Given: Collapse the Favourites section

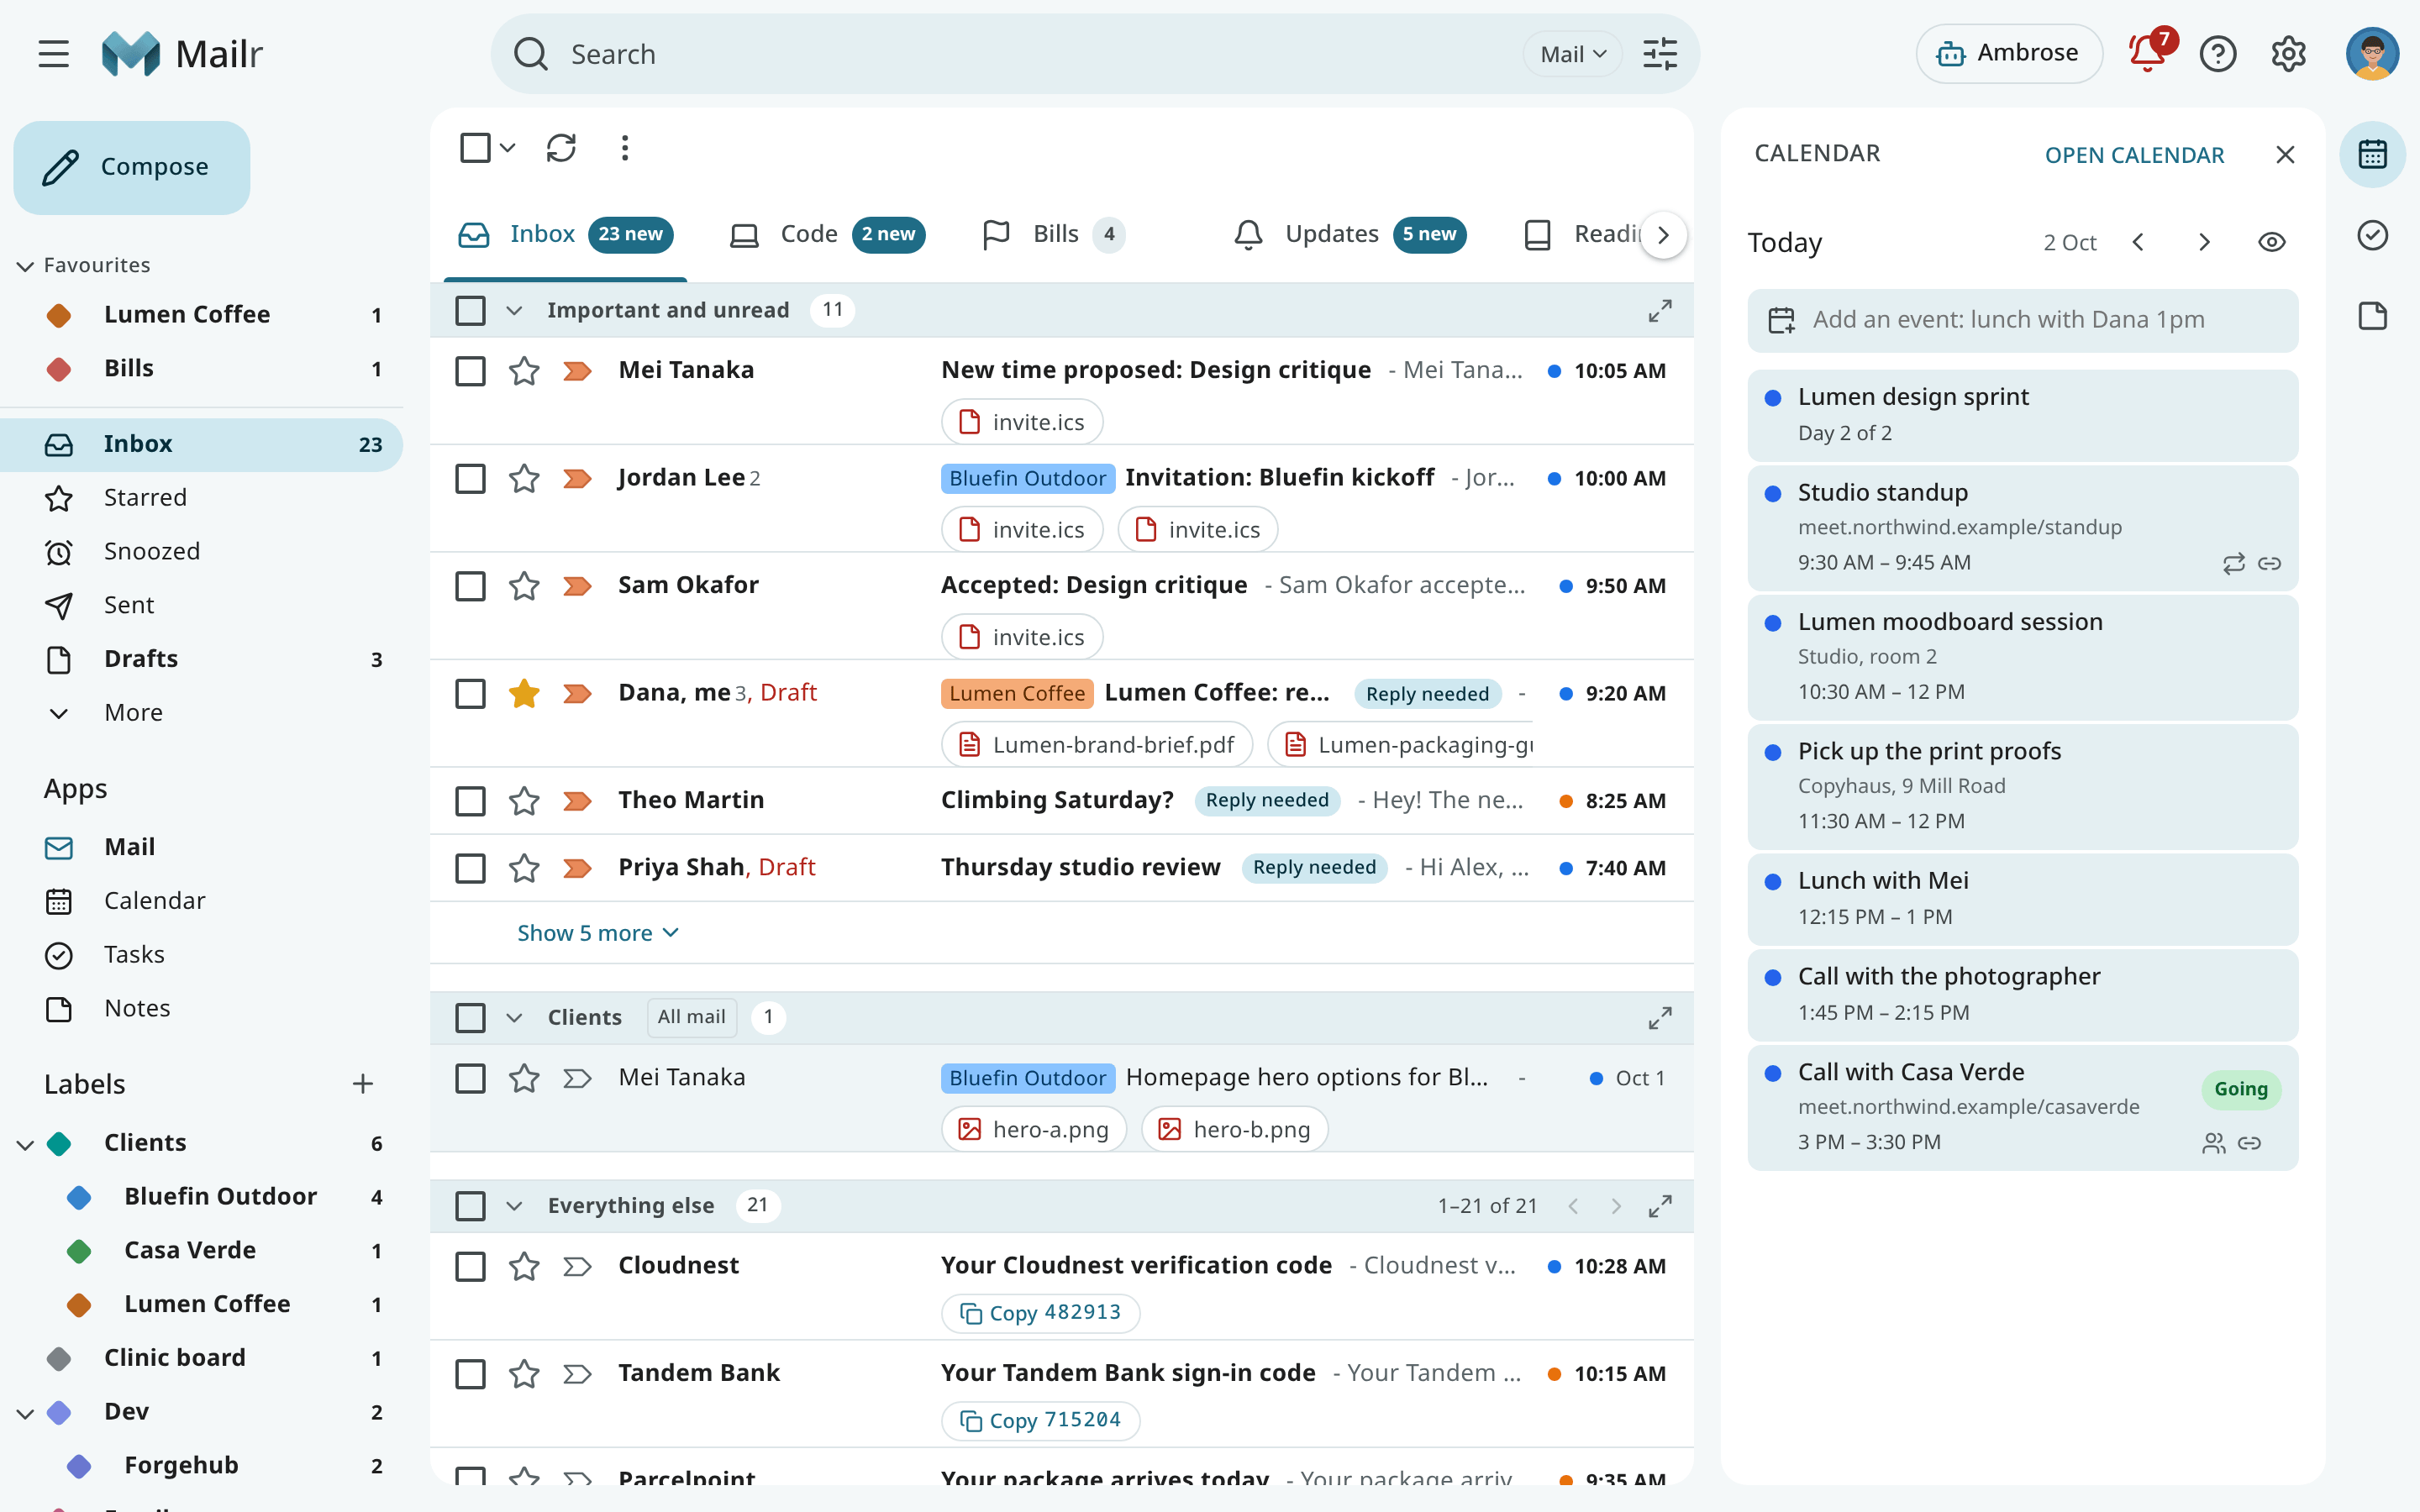Looking at the screenshot, I should click(25, 266).
